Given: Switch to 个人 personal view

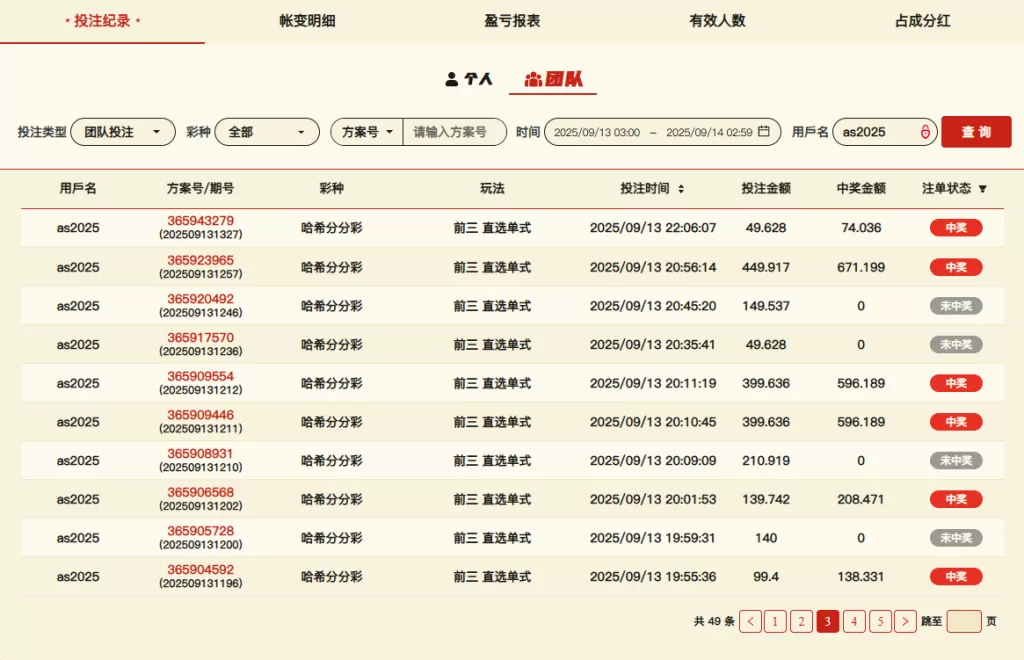Looking at the screenshot, I should [x=469, y=79].
